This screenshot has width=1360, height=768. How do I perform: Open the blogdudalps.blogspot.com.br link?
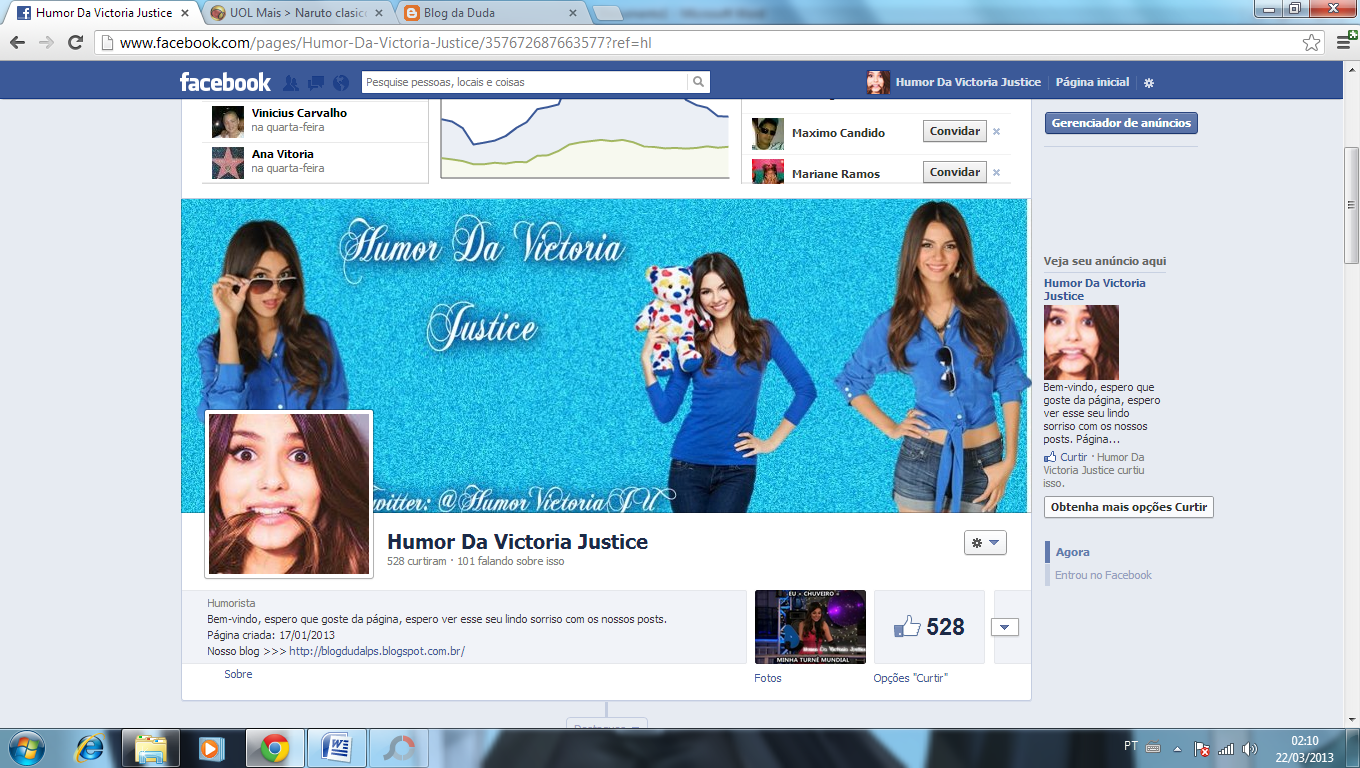[x=377, y=651]
